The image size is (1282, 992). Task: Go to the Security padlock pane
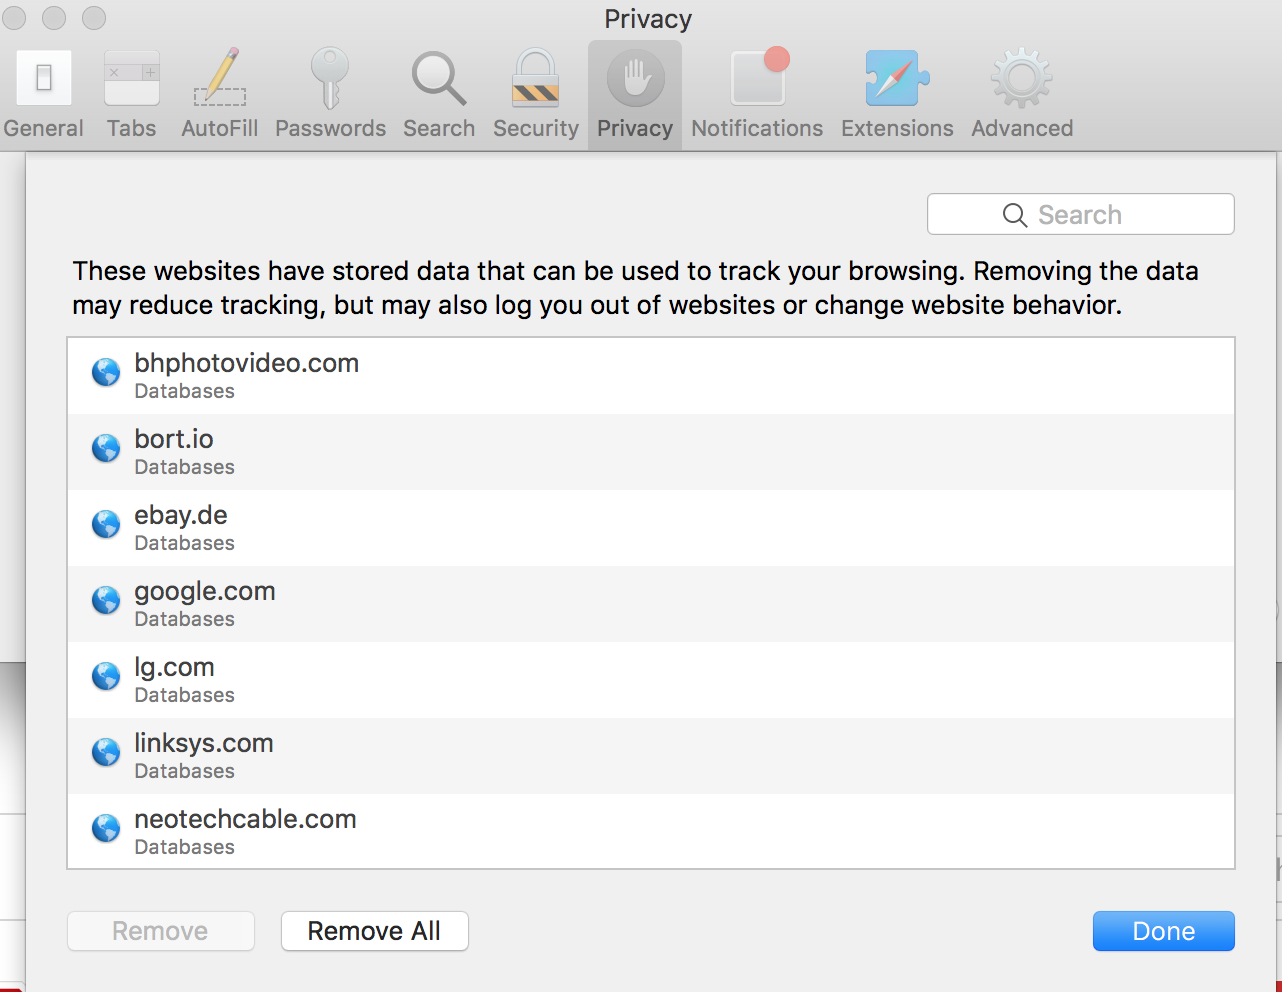(536, 95)
